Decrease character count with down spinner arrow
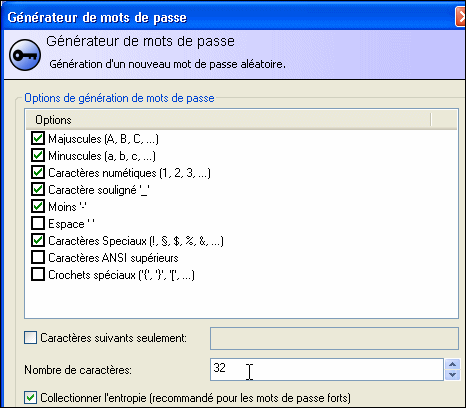The width and height of the screenshot is (466, 408). click(452, 375)
